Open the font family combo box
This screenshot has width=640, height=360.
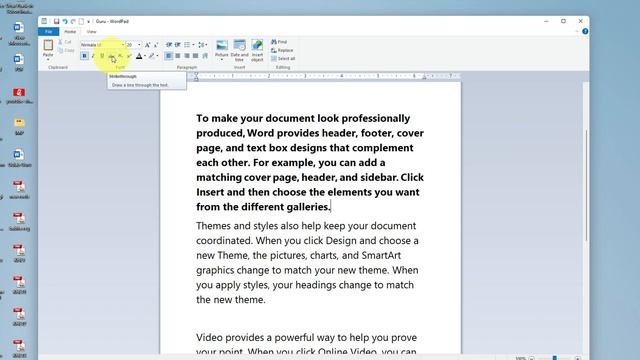(102, 44)
